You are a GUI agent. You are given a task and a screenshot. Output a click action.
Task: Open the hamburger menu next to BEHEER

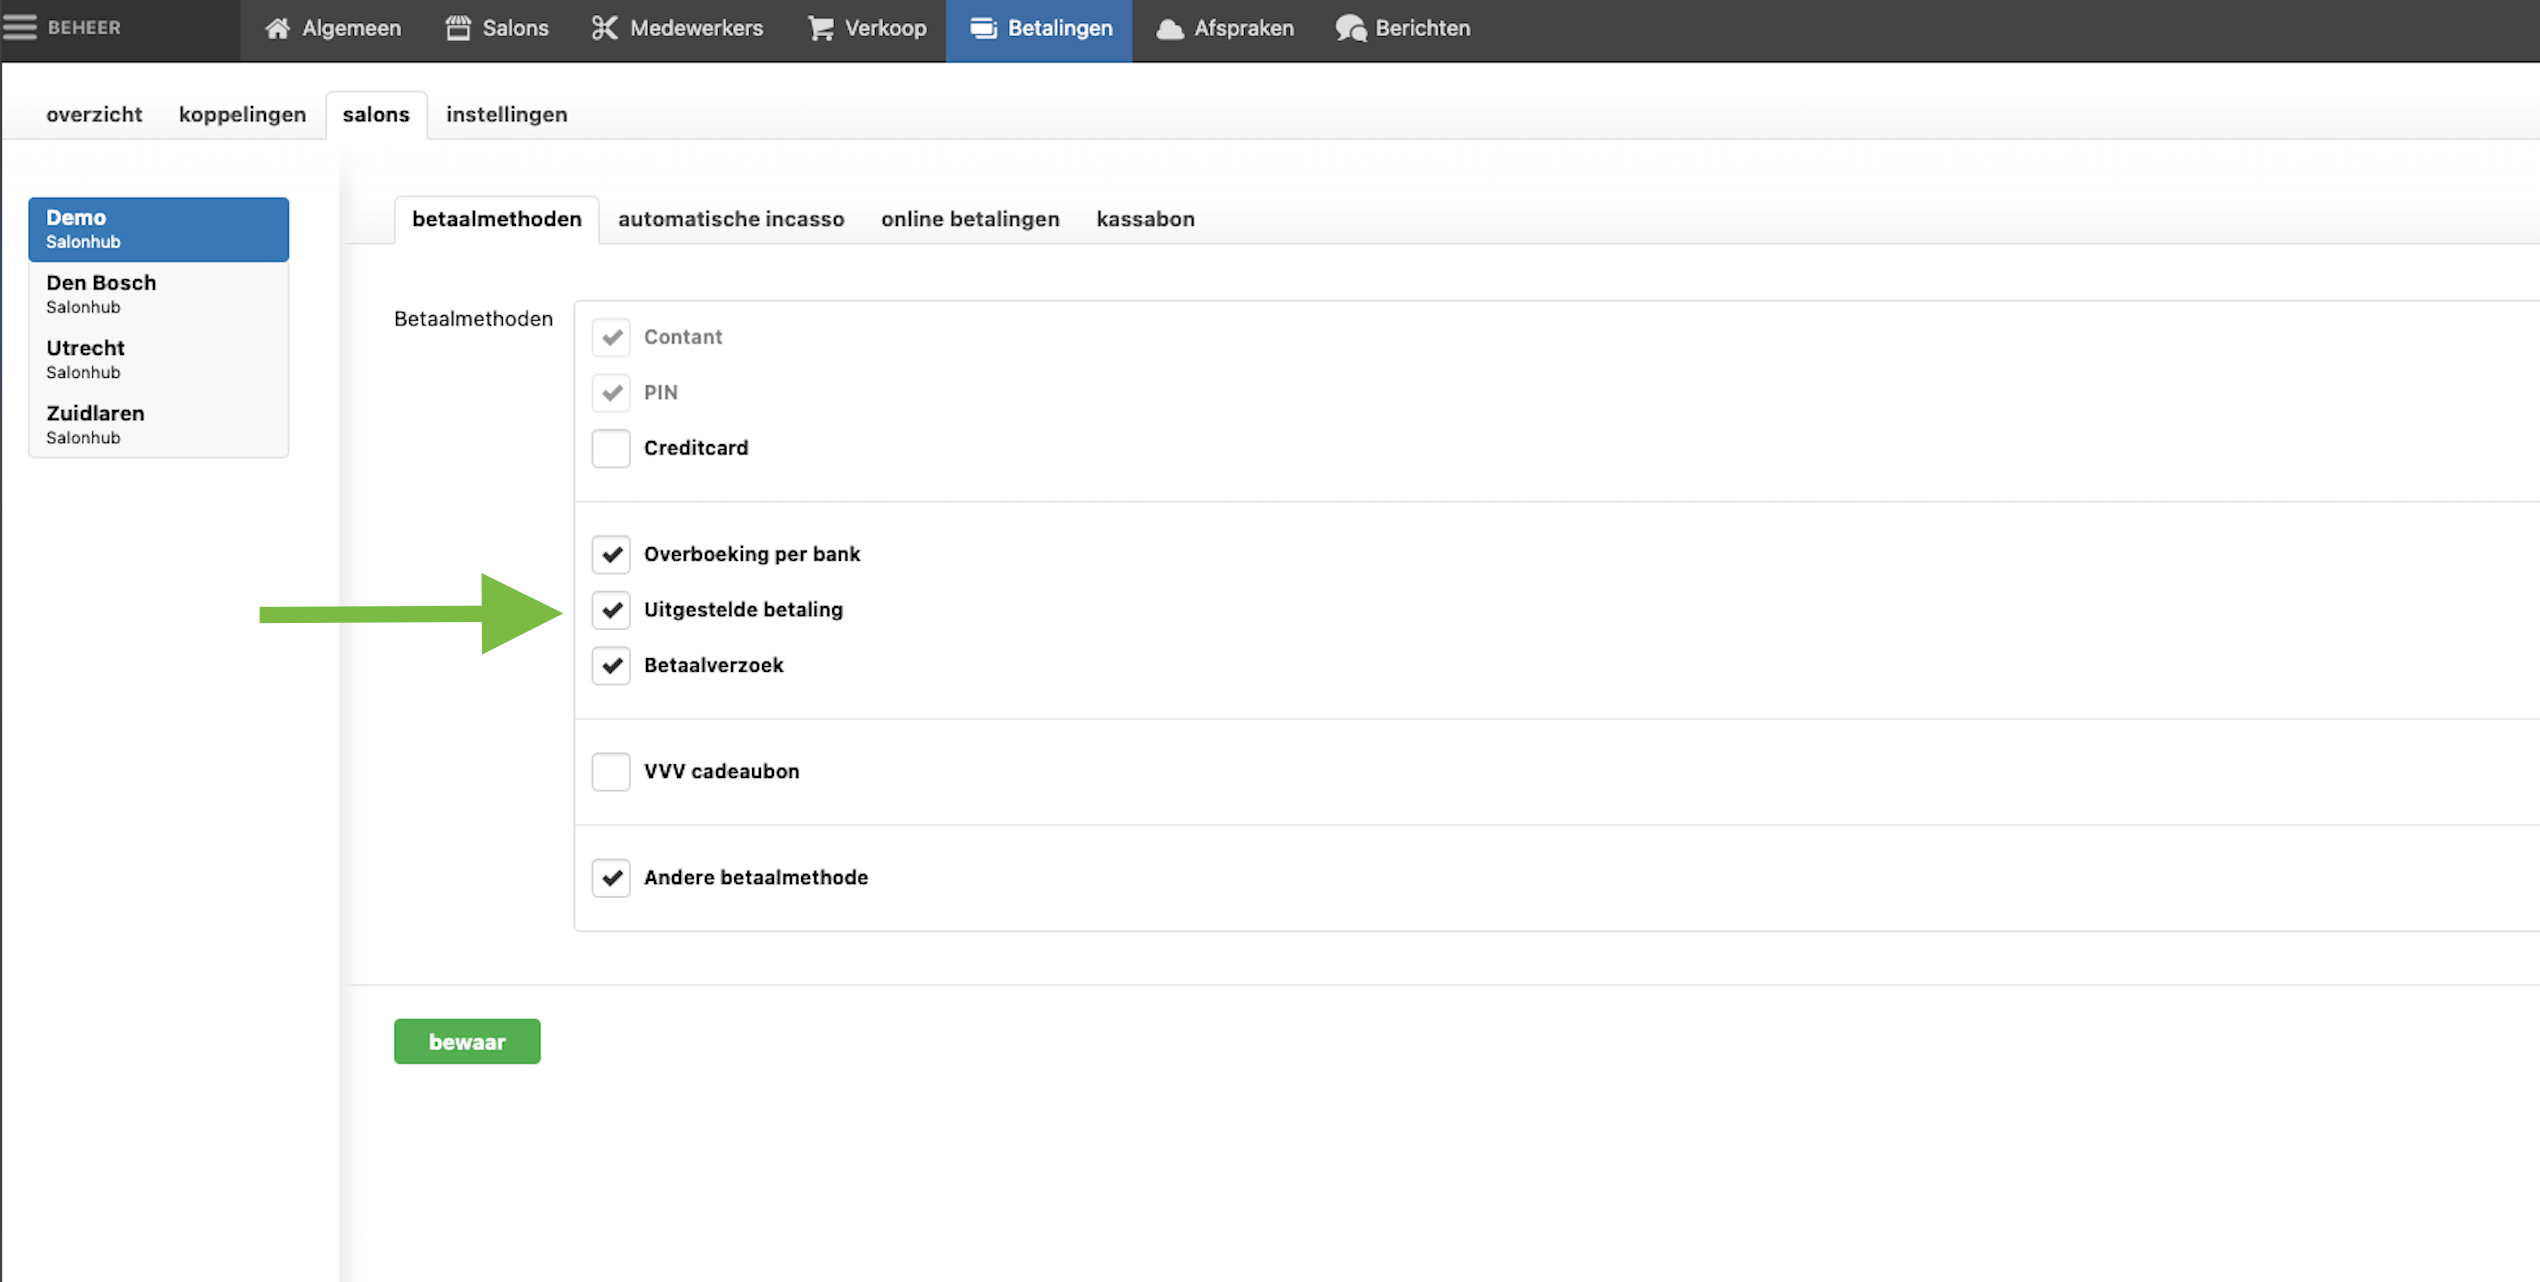tap(19, 27)
